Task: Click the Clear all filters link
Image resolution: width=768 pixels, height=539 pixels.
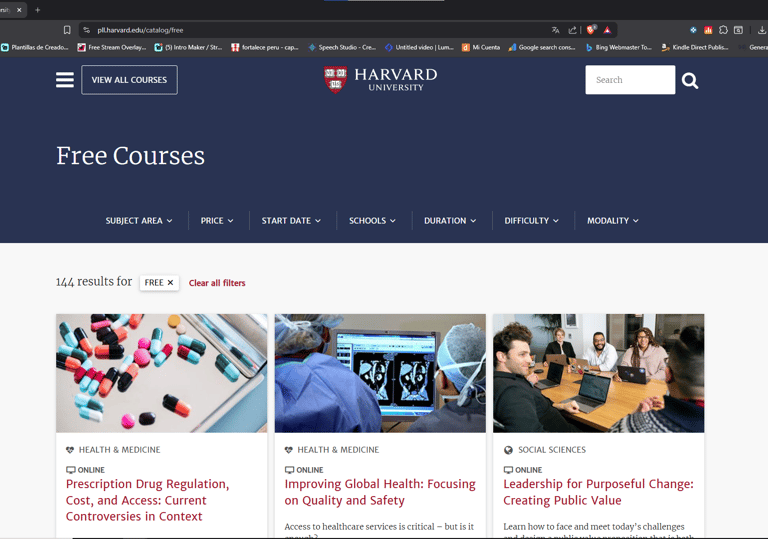Action: 217,283
